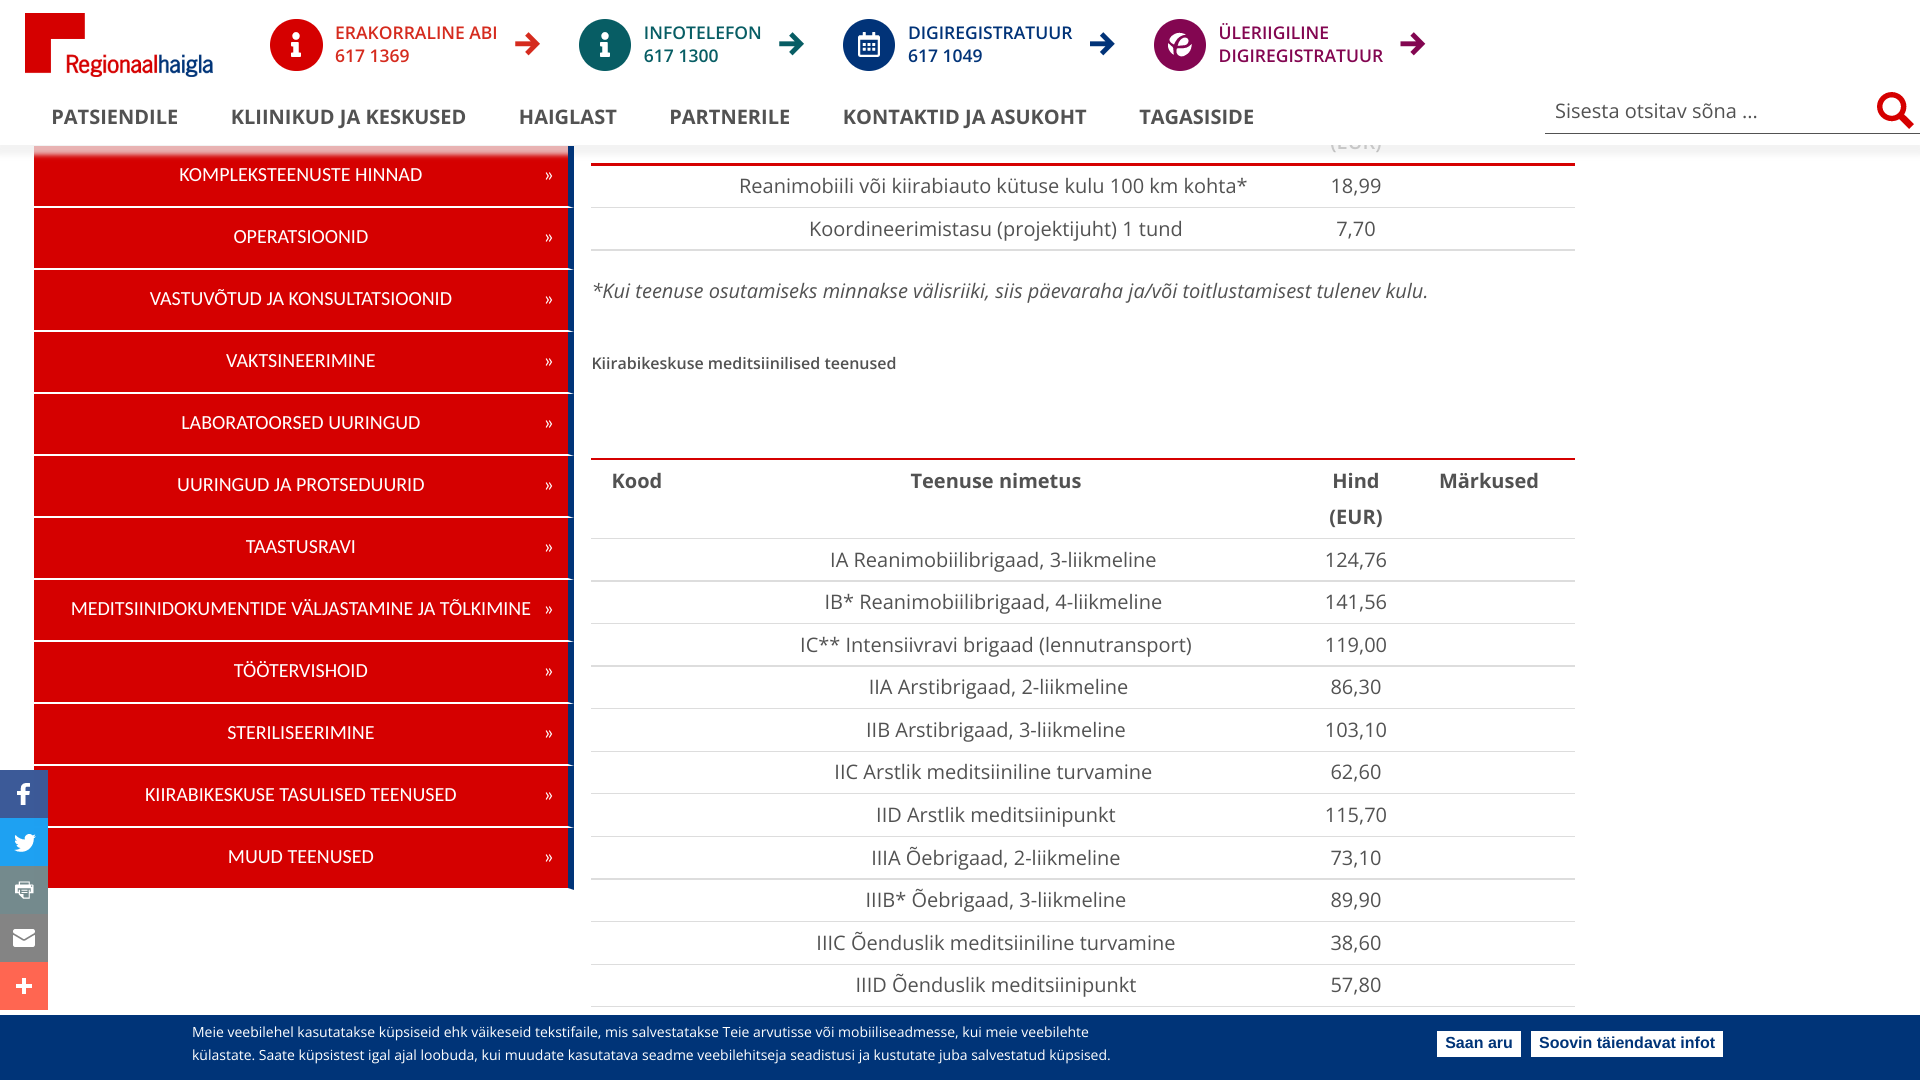1920x1080 pixels.
Task: Open the Patsiendile menu
Action: [x=114, y=117]
